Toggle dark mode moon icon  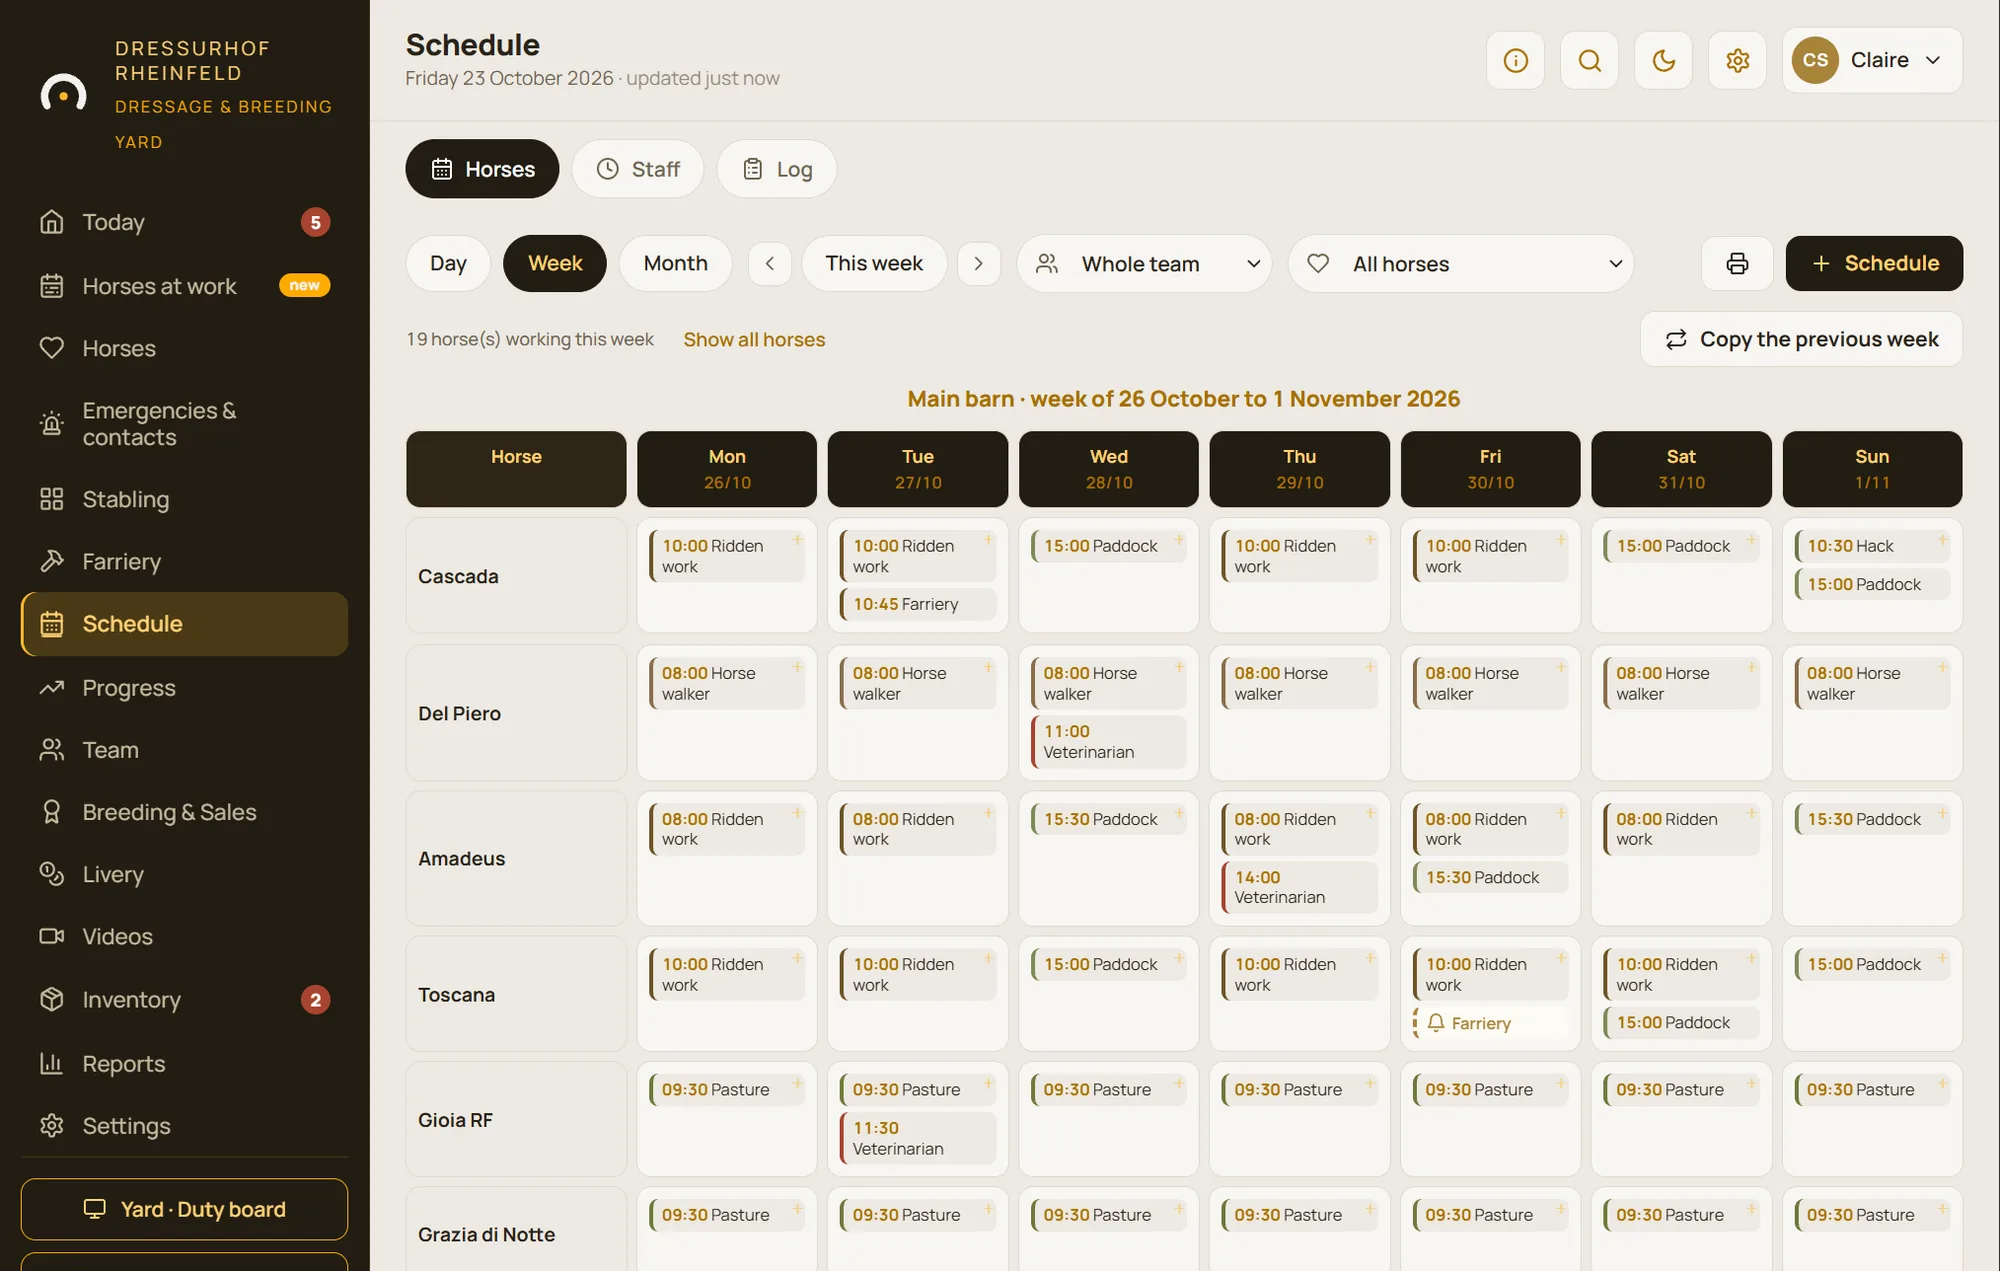pos(1663,60)
